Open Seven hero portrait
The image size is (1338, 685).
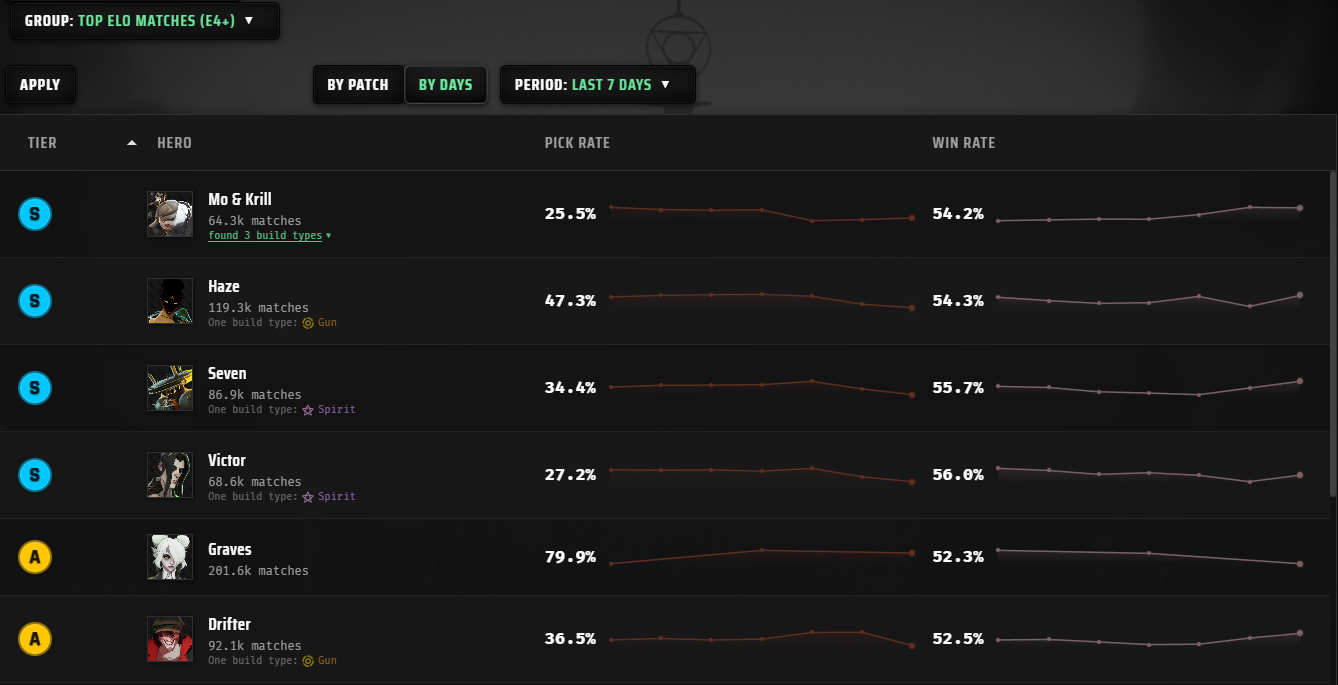pyautogui.click(x=170, y=388)
